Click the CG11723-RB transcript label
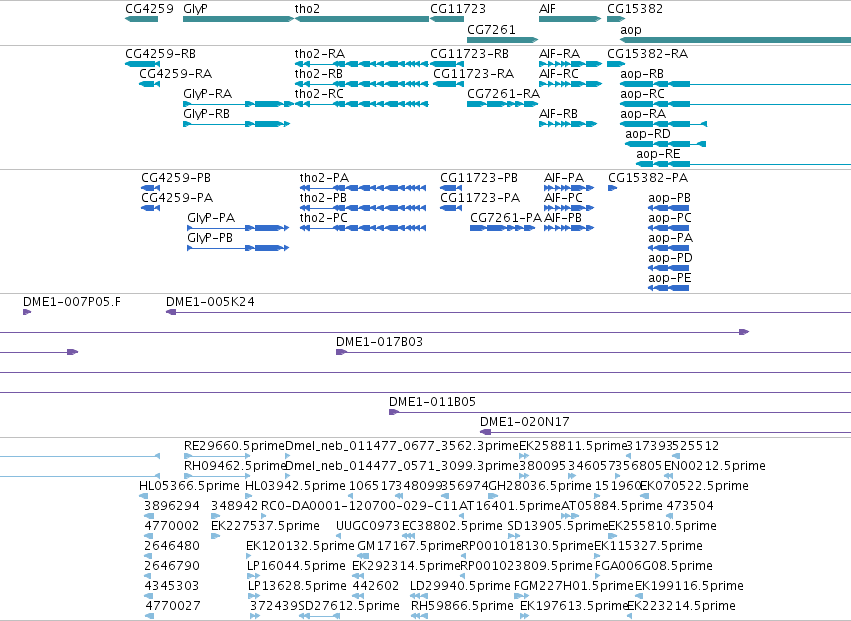The width and height of the screenshot is (851, 621). coord(469,54)
